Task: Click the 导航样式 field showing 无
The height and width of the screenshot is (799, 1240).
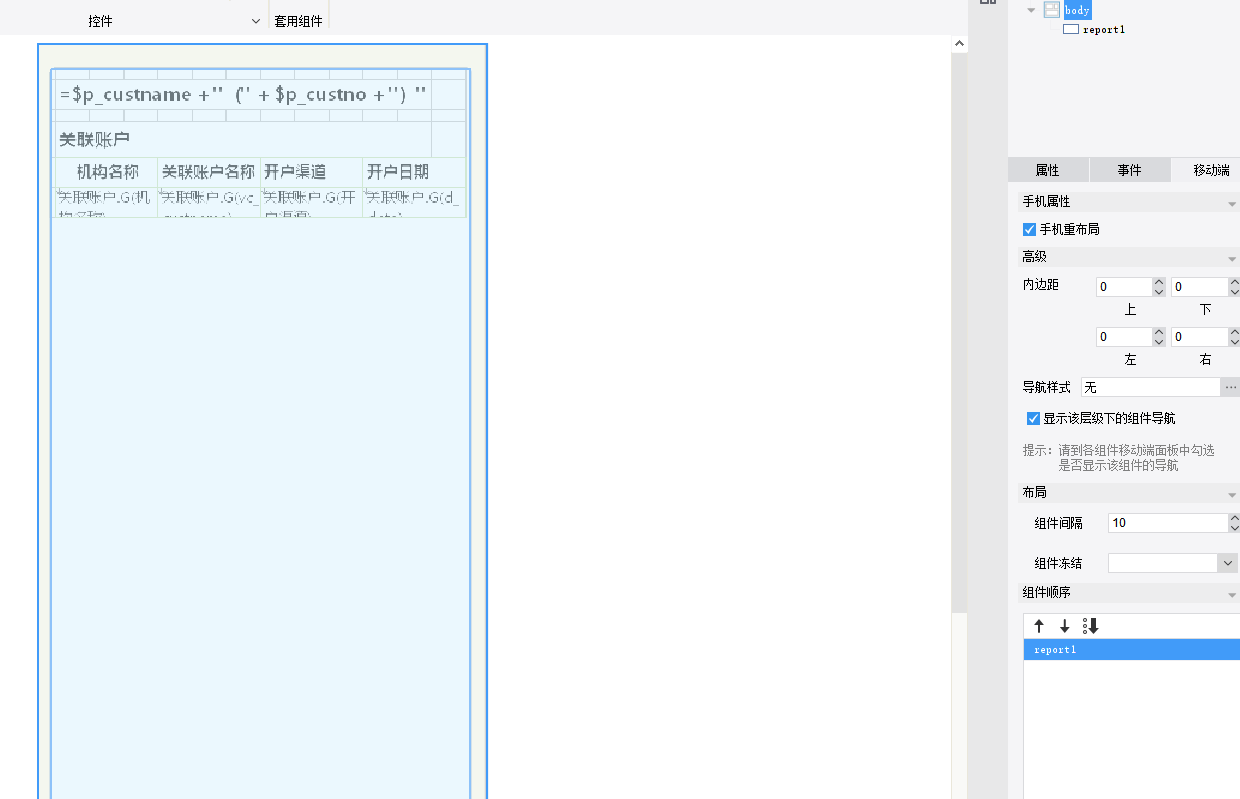Action: point(1150,387)
